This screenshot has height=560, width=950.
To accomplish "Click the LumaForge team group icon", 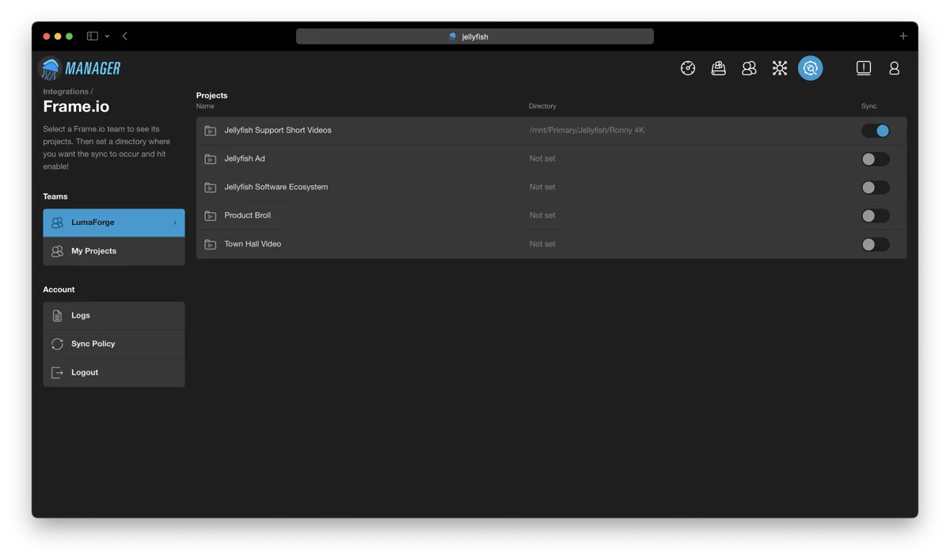I will pyautogui.click(x=57, y=222).
